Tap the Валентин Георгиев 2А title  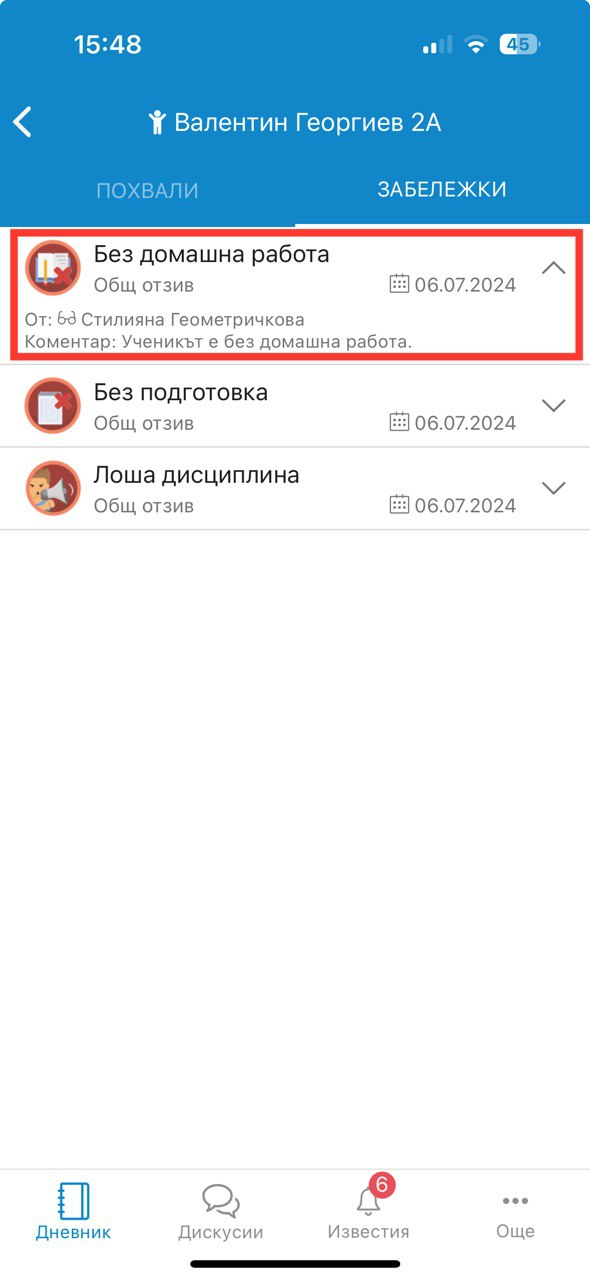point(307,123)
